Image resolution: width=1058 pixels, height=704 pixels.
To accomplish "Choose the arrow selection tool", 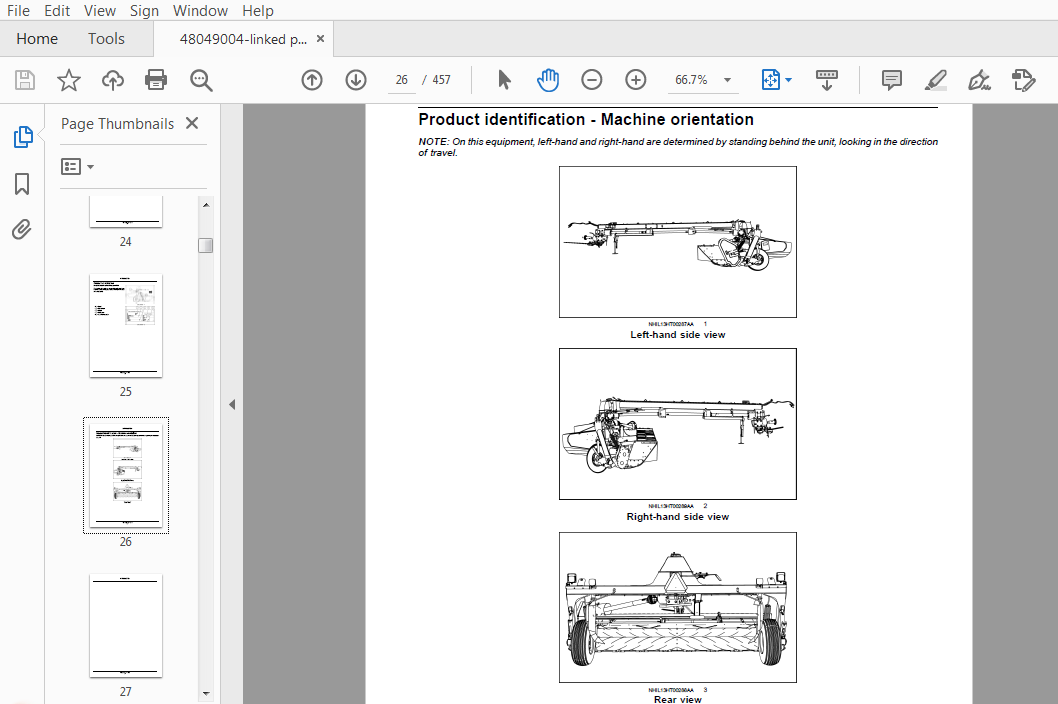I will coord(504,80).
